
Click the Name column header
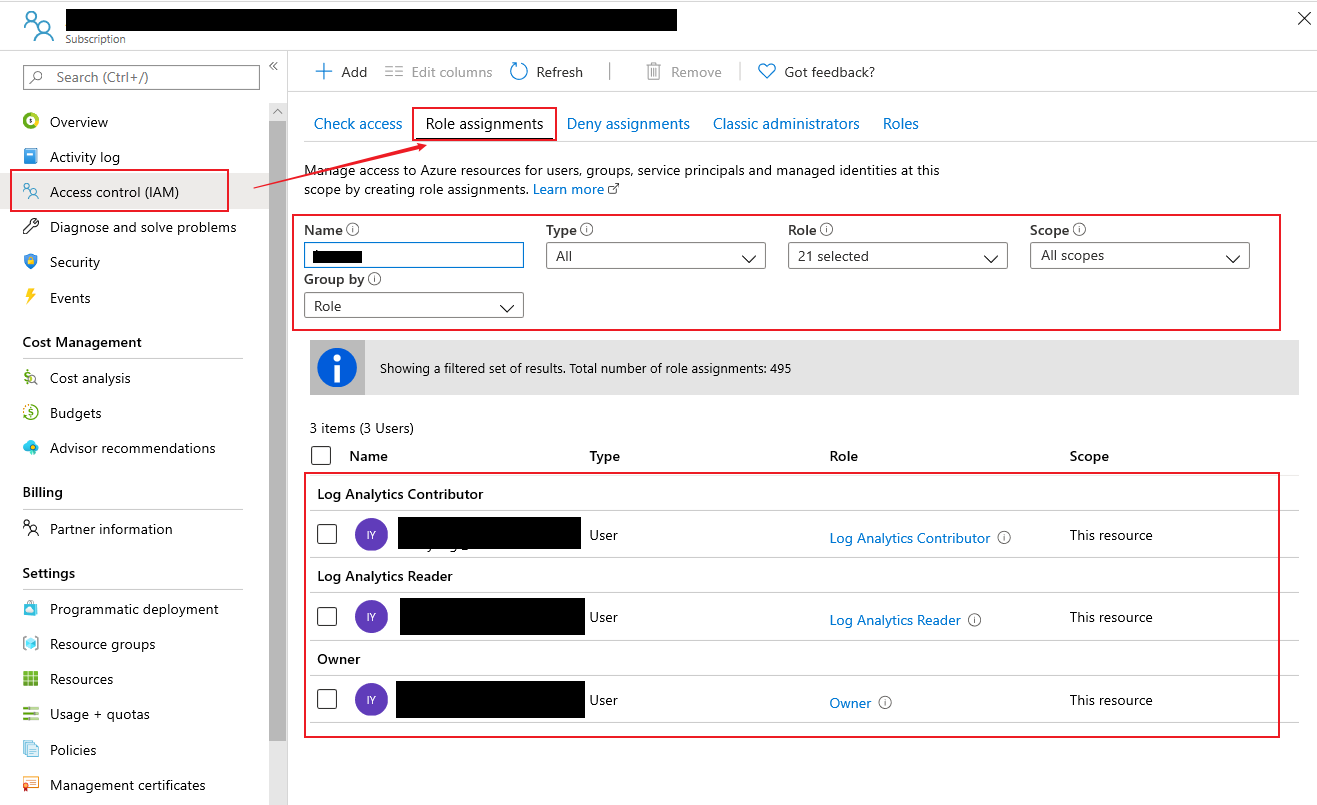click(x=368, y=456)
